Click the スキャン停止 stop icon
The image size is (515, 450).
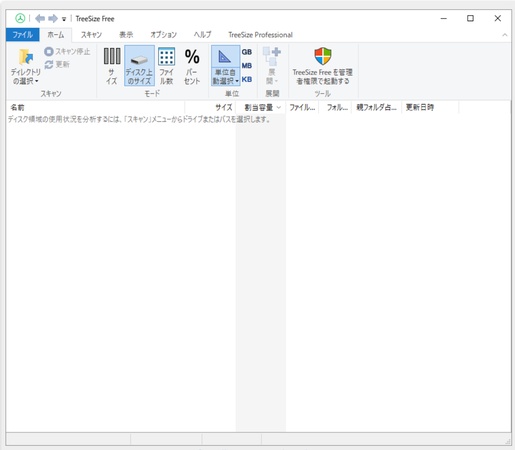pyautogui.click(x=49, y=51)
